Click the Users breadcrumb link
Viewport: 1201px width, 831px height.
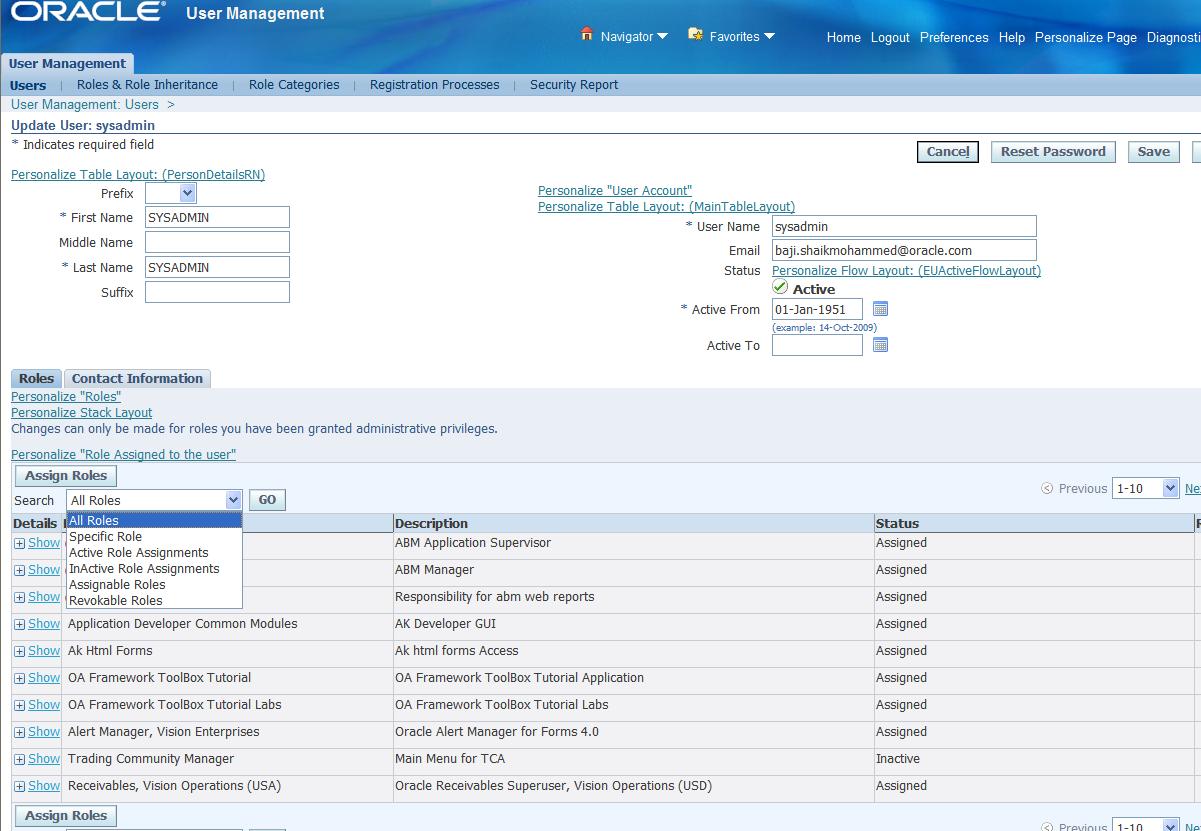click(141, 104)
